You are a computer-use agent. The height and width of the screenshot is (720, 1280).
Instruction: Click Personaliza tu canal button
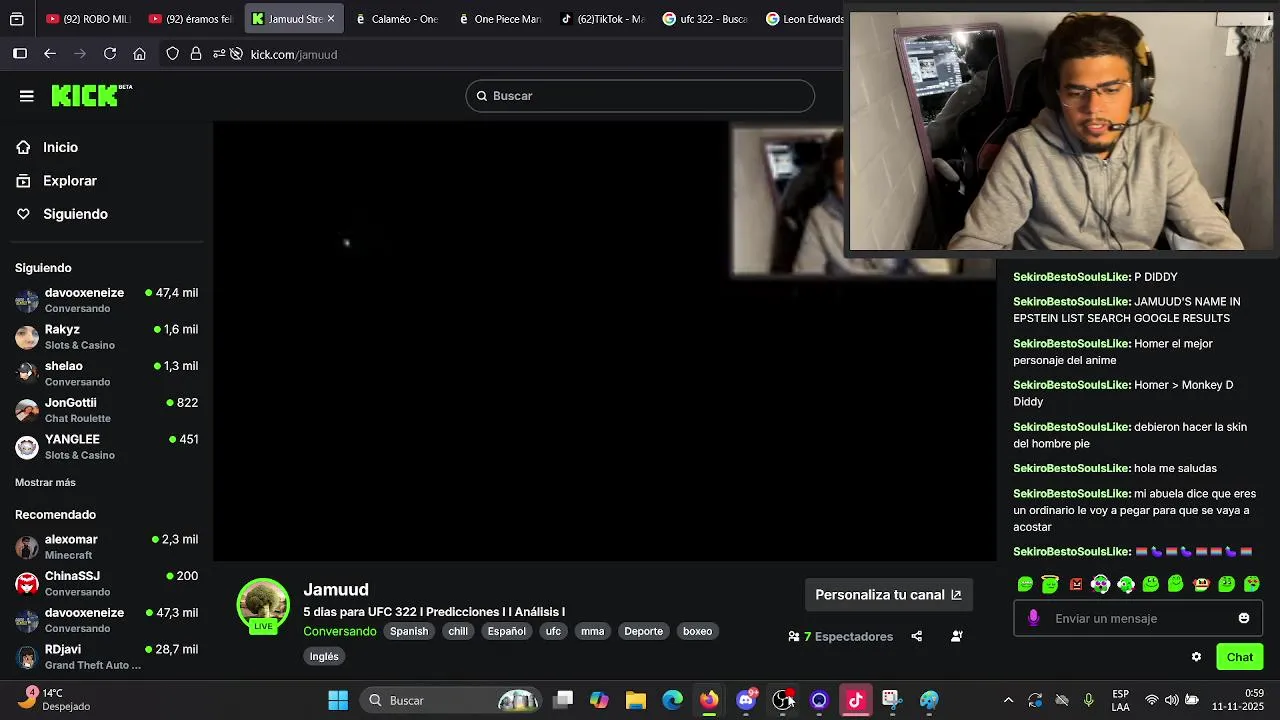[888, 595]
